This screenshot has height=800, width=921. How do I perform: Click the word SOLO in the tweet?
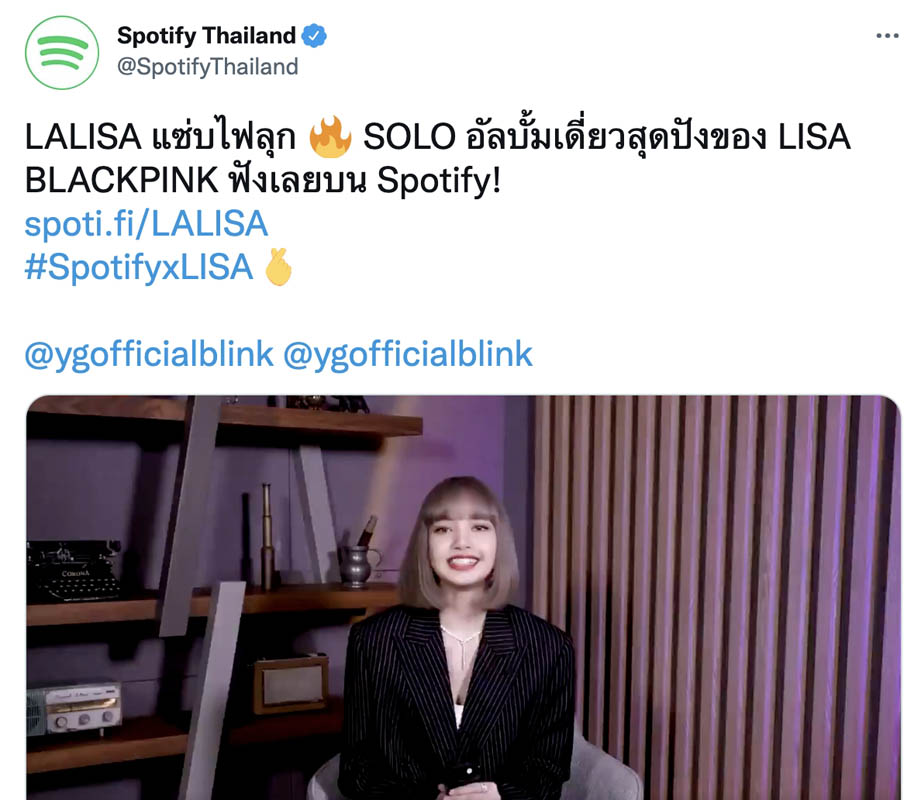click(x=409, y=137)
